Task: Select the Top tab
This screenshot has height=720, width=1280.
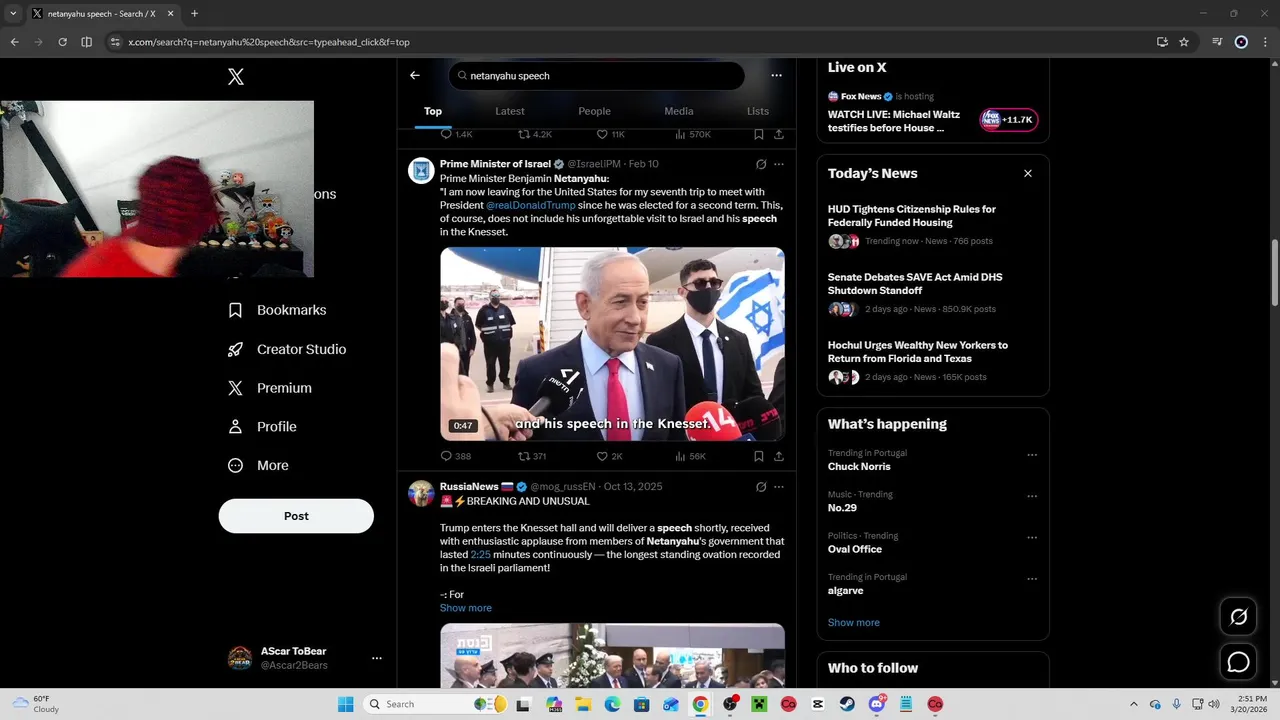Action: point(433,111)
